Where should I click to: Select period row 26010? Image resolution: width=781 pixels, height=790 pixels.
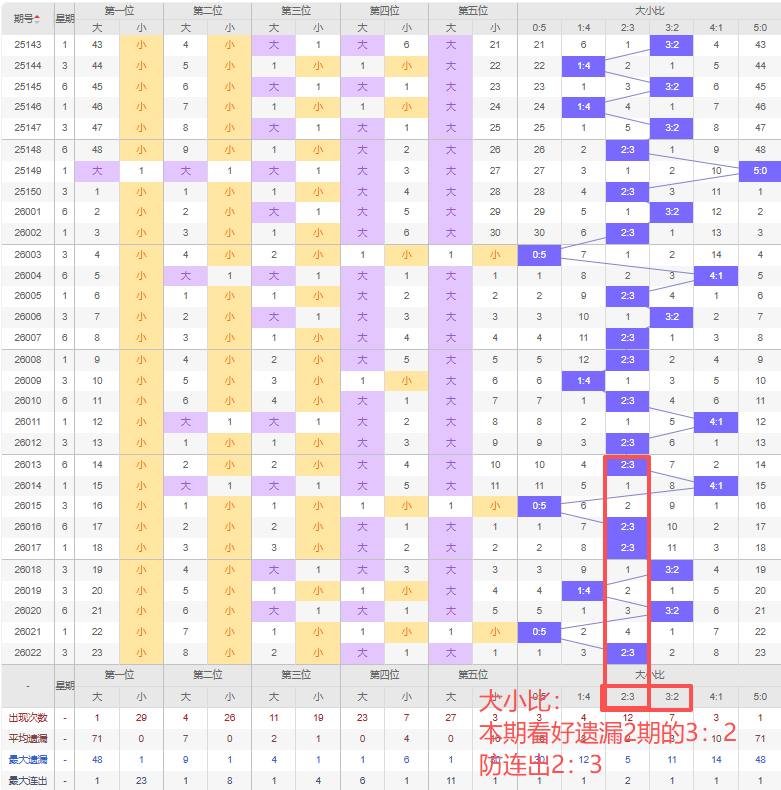coord(391,401)
